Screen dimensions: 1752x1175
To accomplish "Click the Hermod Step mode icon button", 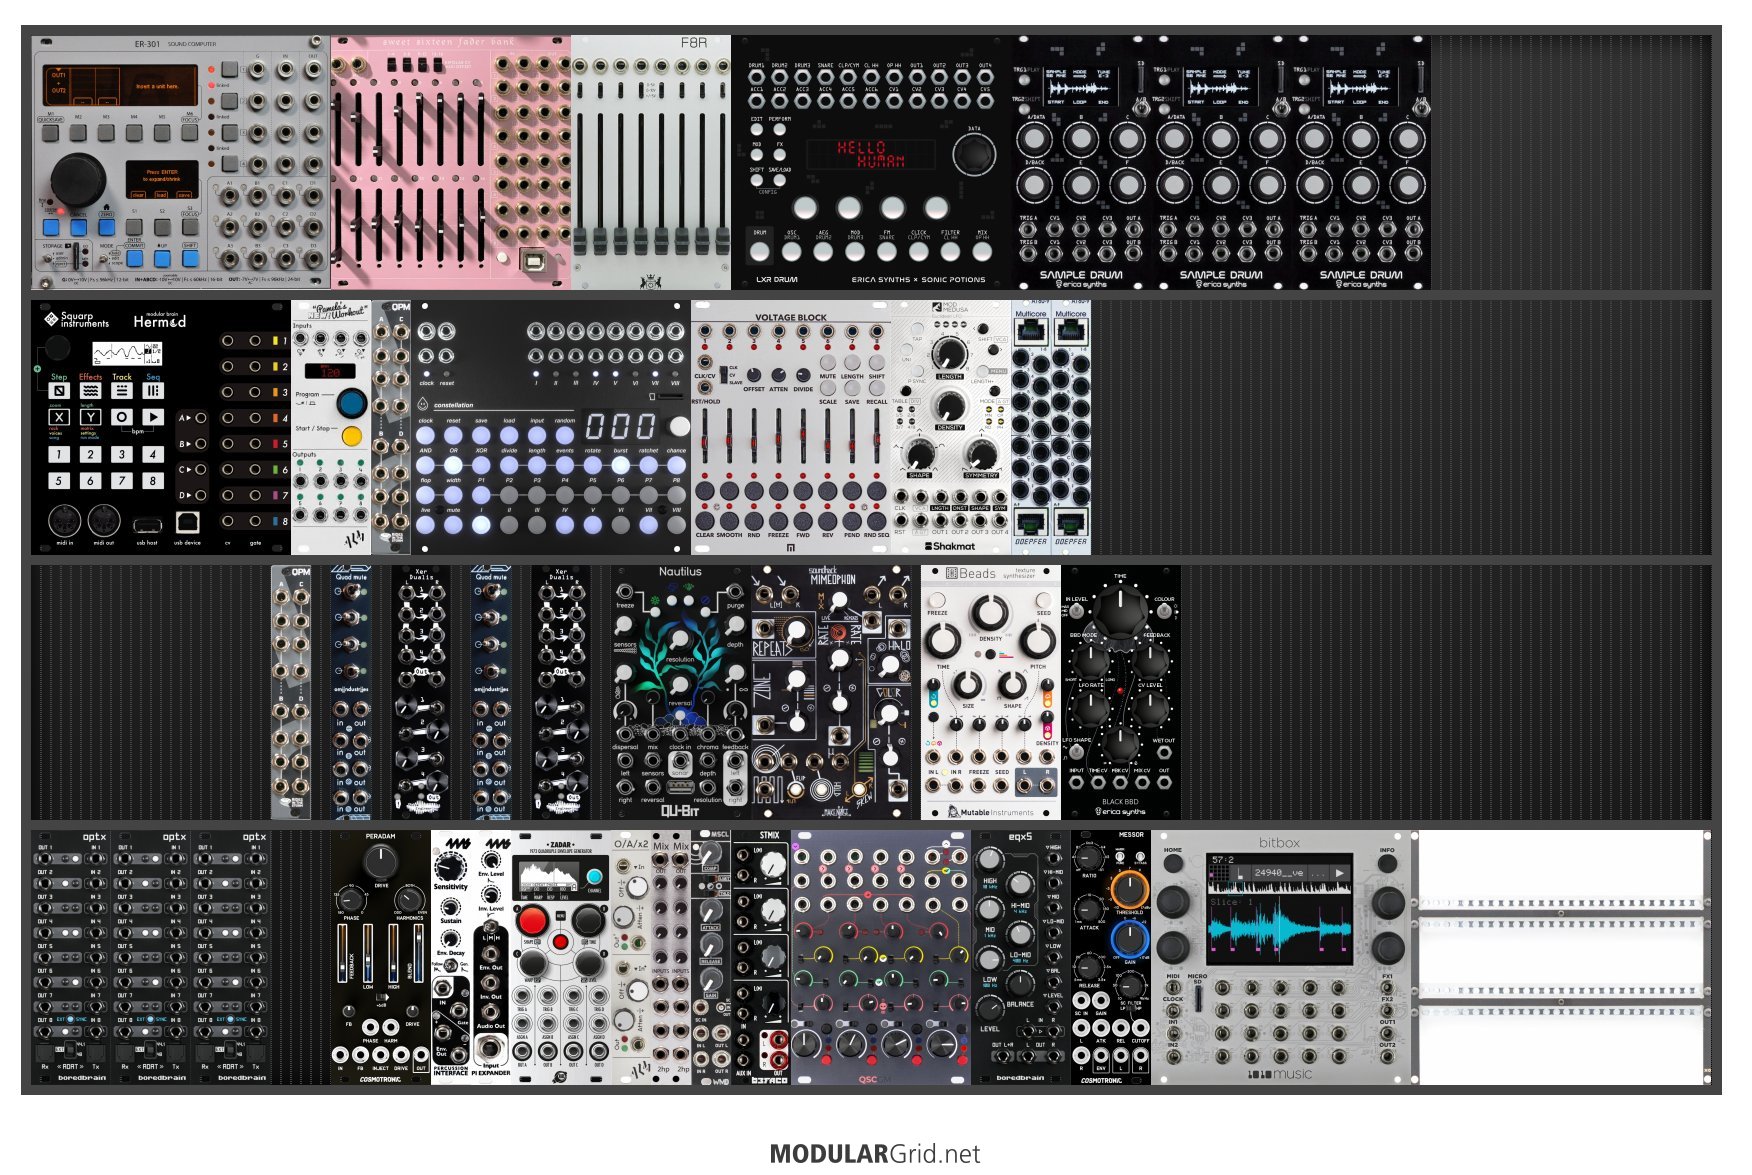I will [x=59, y=390].
